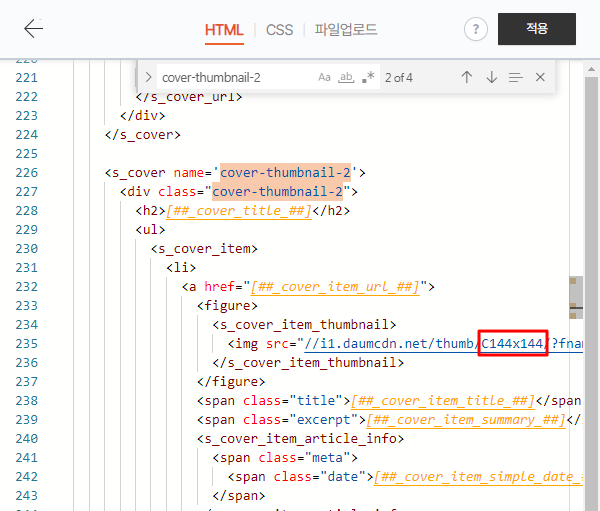Toggle find in selection lines icon
The image size is (600, 511).
(516, 78)
